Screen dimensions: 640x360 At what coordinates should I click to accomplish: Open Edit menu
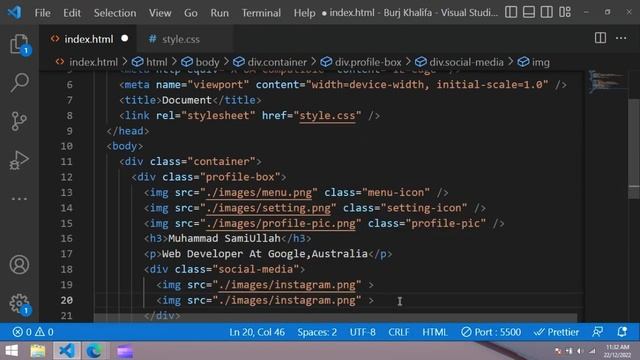pyautogui.click(x=72, y=13)
